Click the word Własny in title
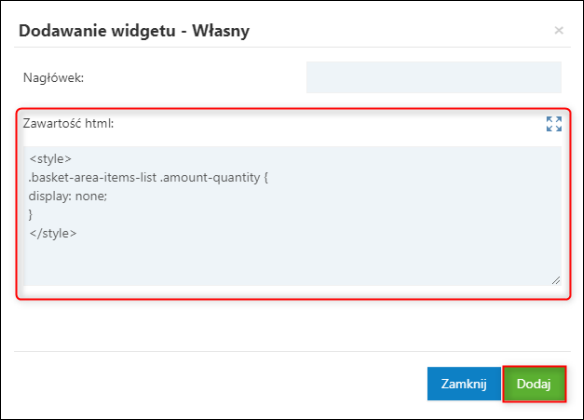Screen dimensions: 584x420 [x=221, y=31]
